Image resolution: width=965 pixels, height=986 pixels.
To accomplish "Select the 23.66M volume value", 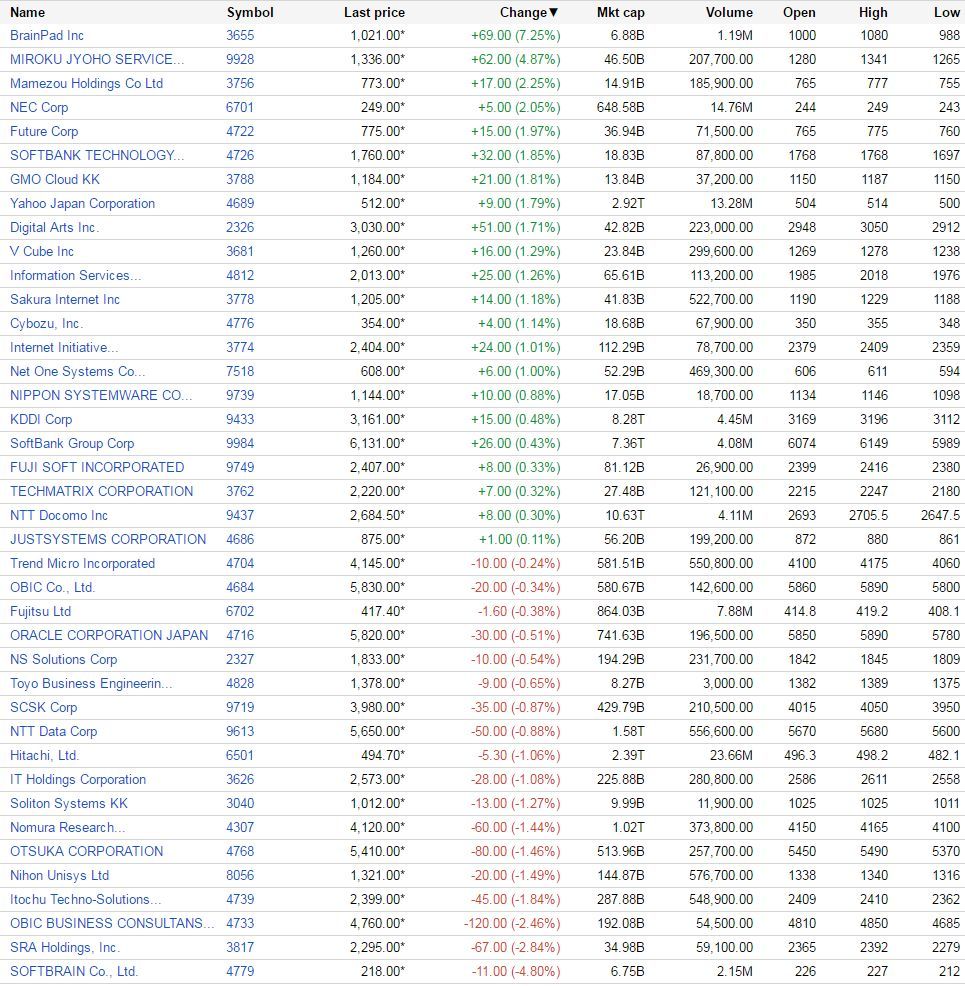I will [732, 755].
